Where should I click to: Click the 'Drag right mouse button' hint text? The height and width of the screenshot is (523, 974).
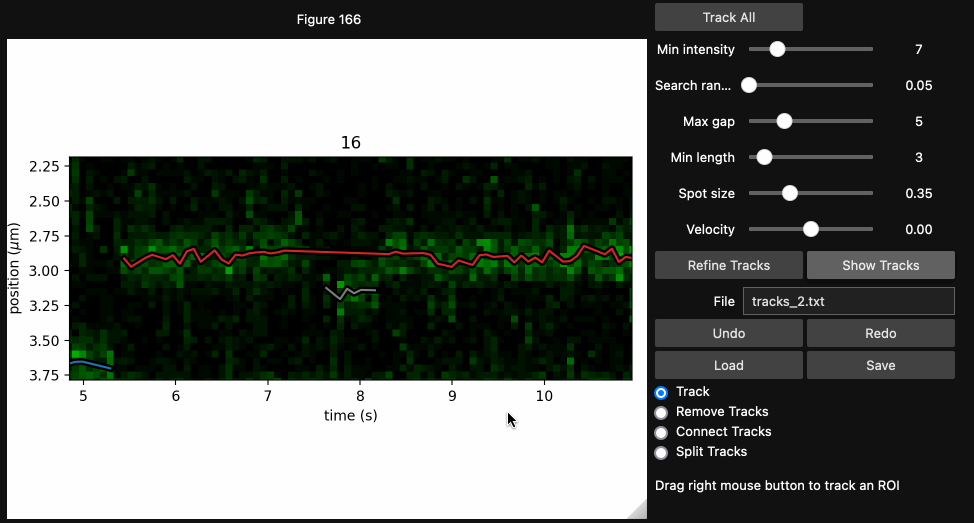tap(777, 486)
